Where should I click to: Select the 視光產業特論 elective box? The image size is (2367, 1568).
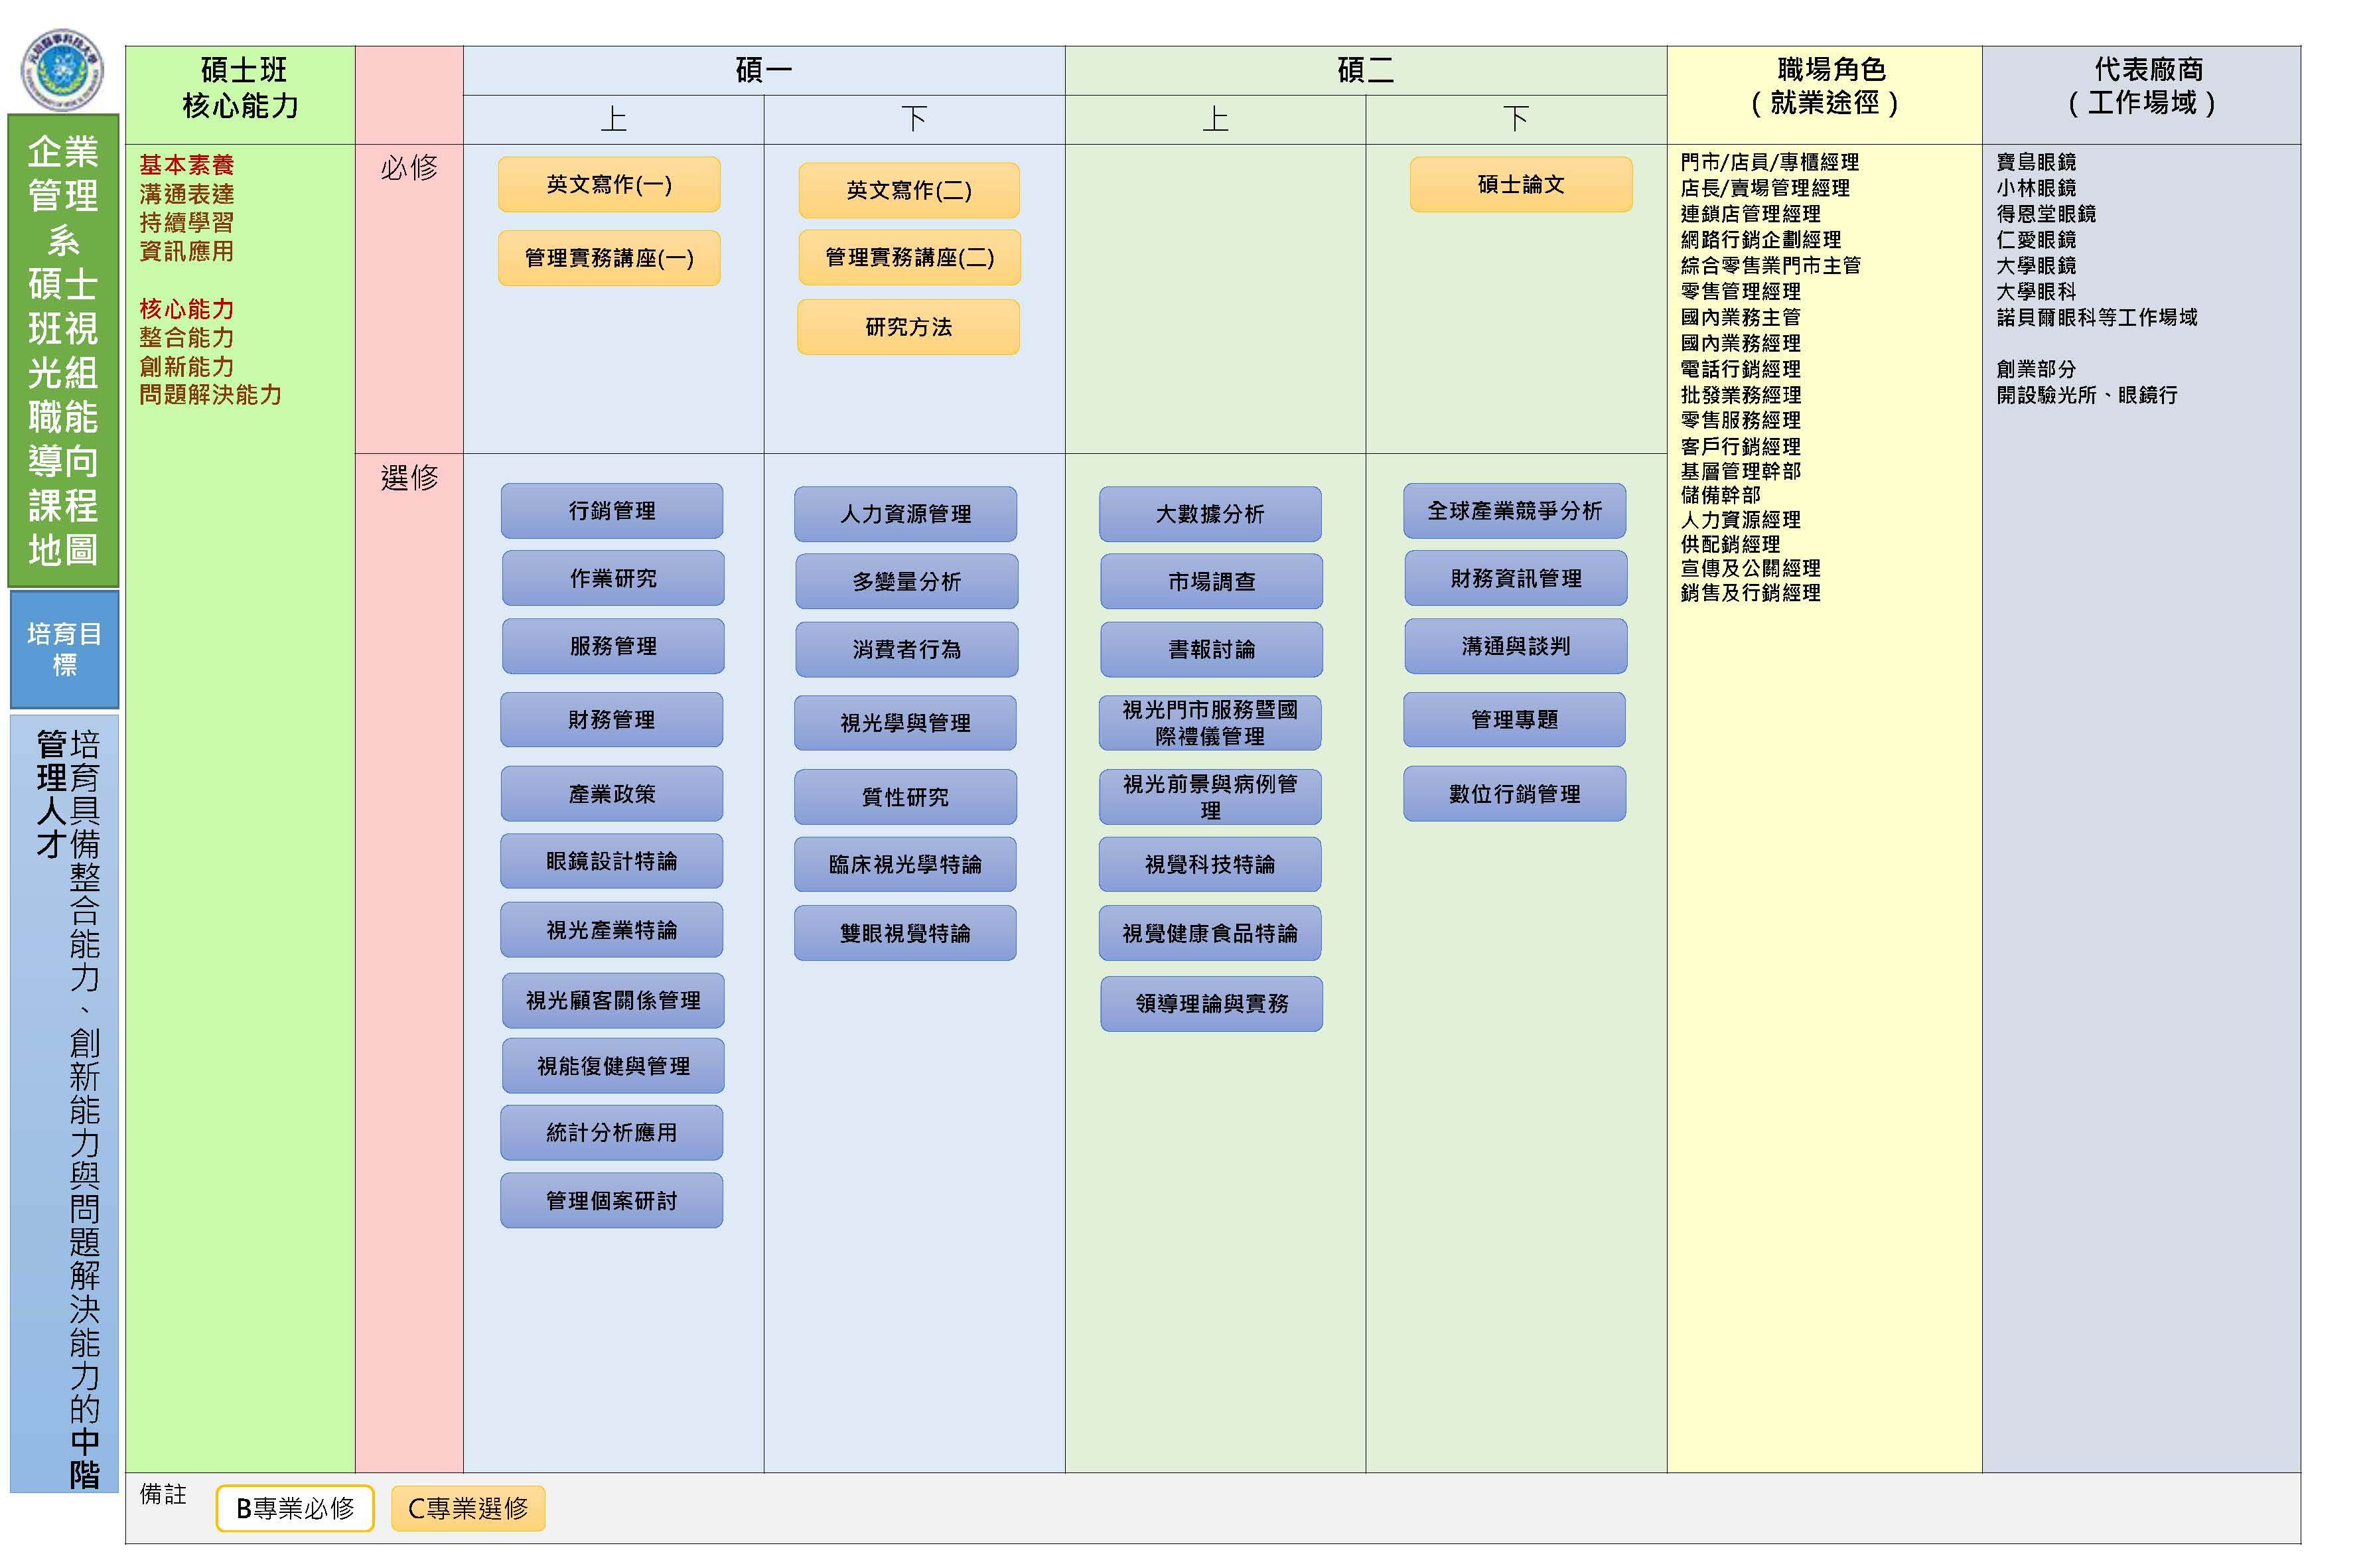pos(612,930)
